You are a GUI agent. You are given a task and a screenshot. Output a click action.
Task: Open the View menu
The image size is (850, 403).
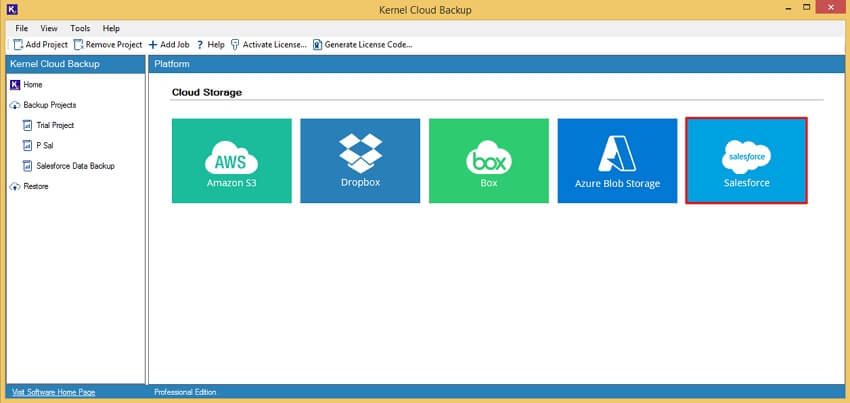pos(49,28)
